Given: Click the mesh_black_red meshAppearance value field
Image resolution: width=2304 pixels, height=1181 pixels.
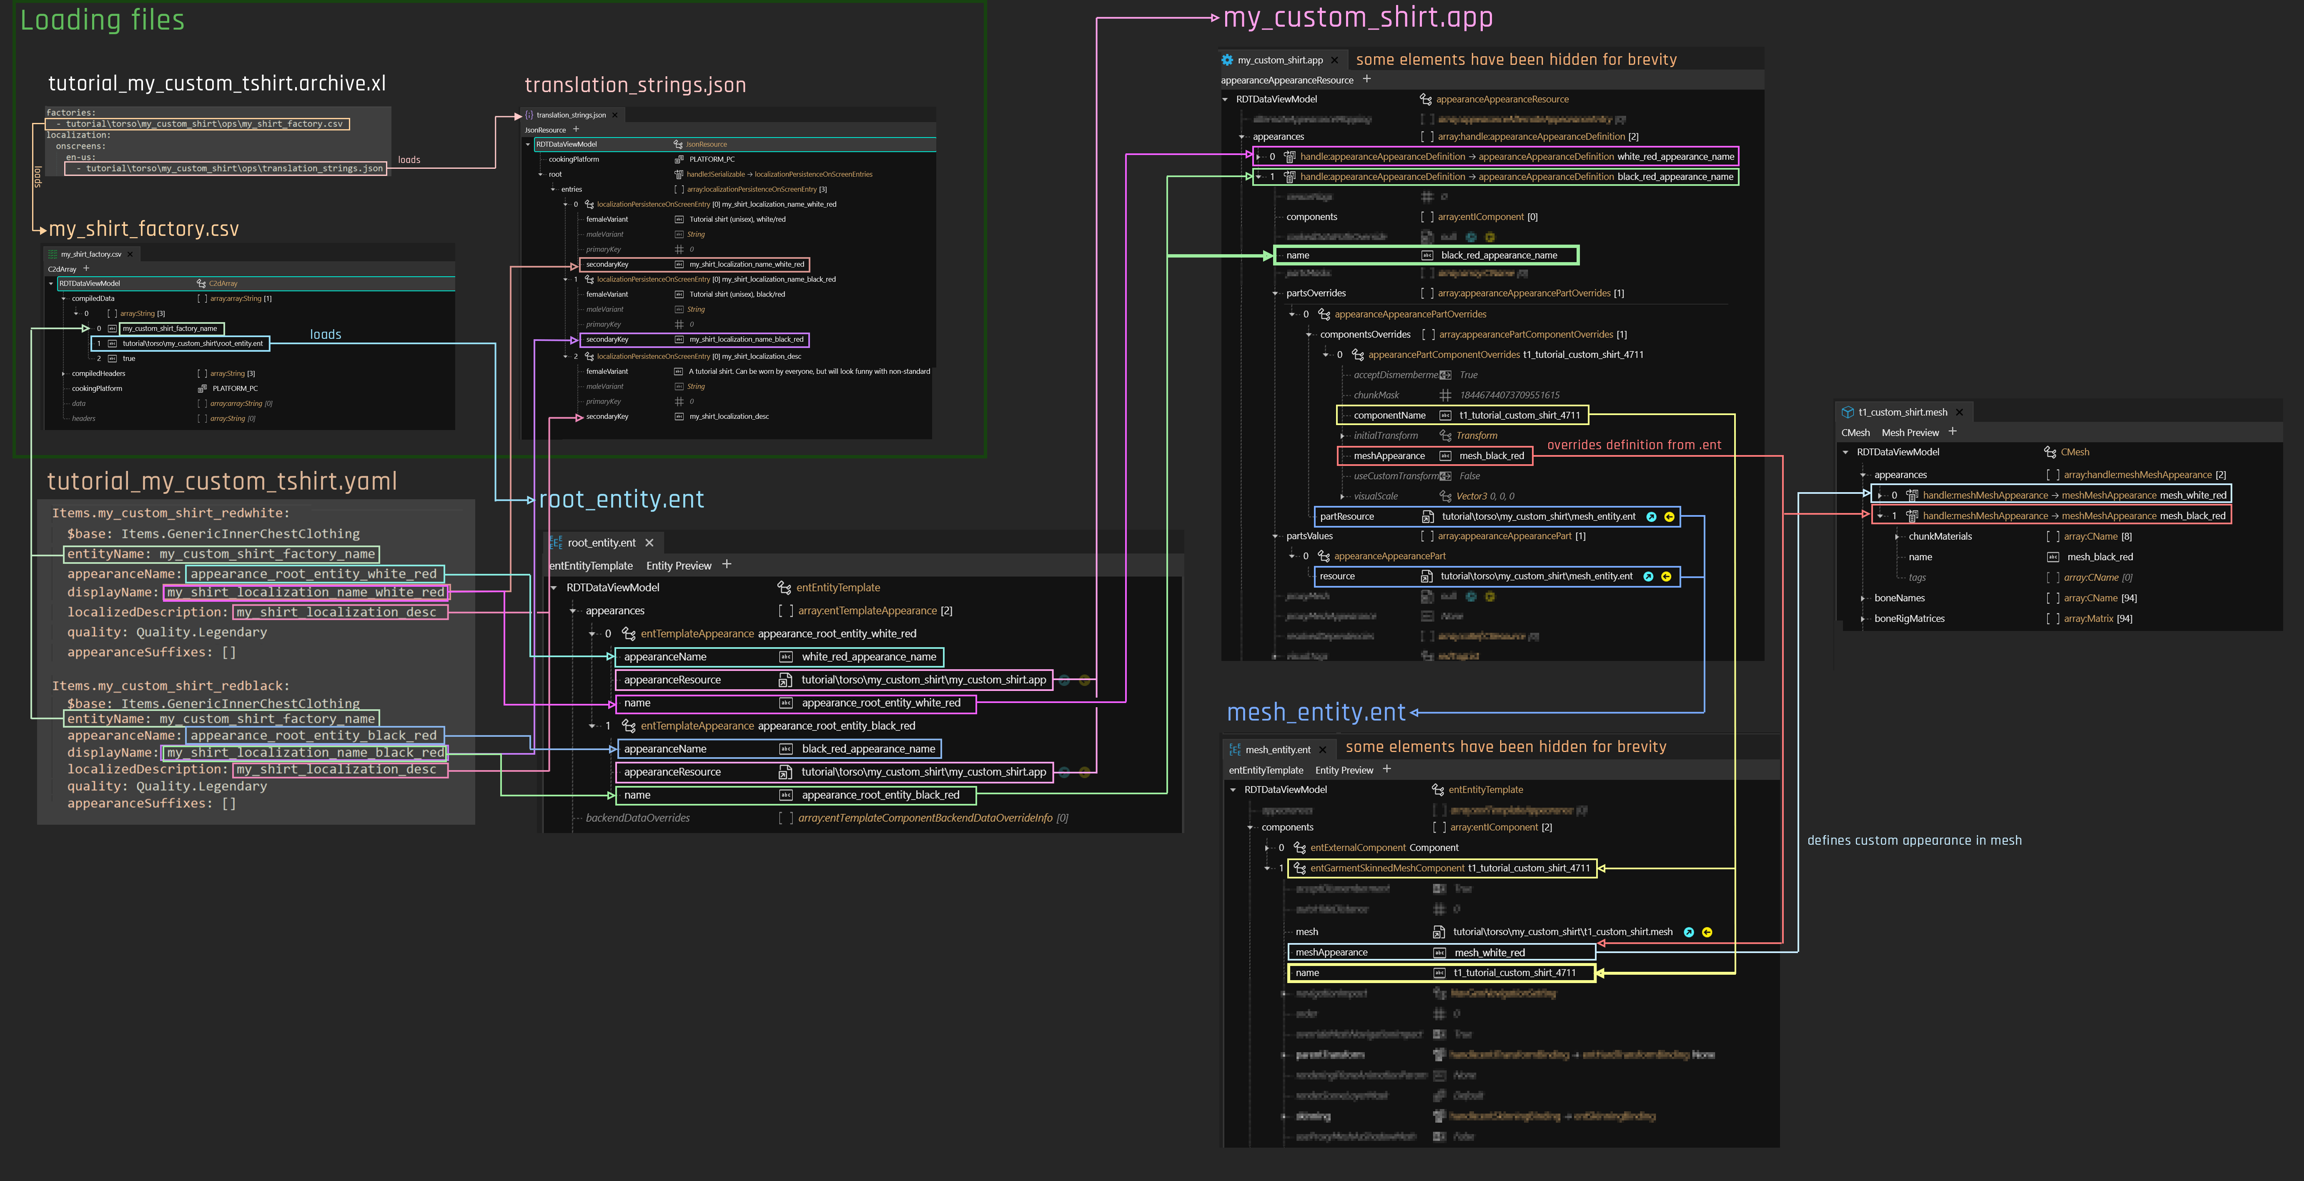Looking at the screenshot, I should 1491,456.
